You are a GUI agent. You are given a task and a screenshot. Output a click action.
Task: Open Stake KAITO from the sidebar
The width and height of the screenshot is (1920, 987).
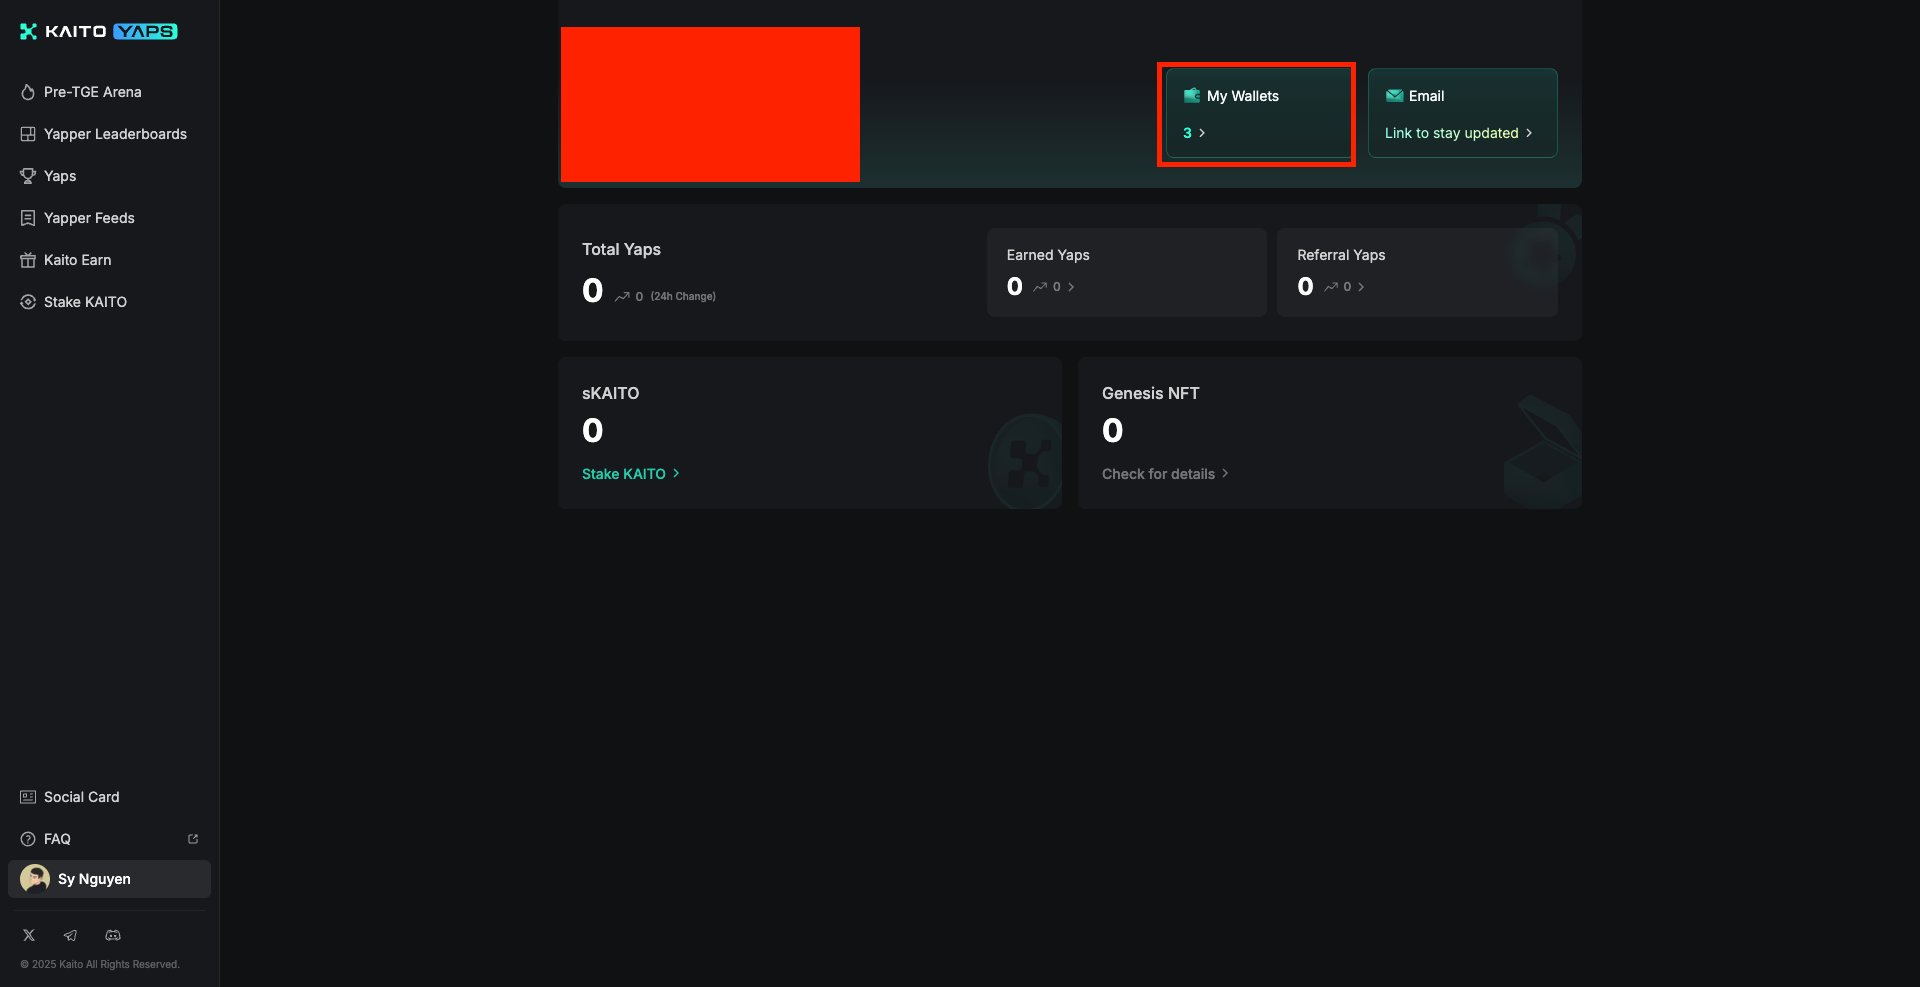85,302
